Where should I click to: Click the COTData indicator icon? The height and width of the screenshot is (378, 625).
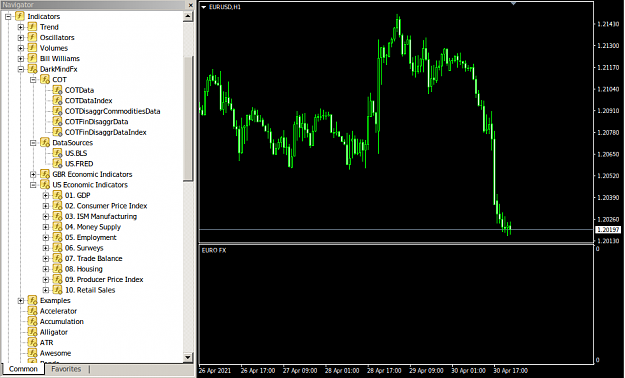(57, 90)
